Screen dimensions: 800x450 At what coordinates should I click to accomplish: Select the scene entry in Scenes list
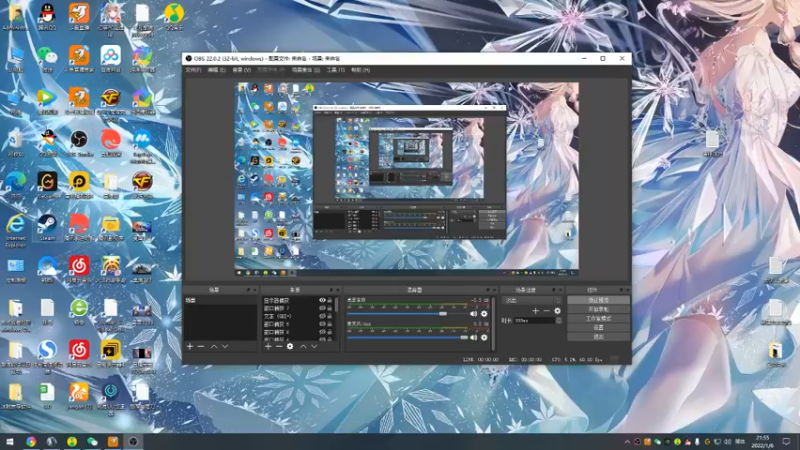pyautogui.click(x=220, y=301)
